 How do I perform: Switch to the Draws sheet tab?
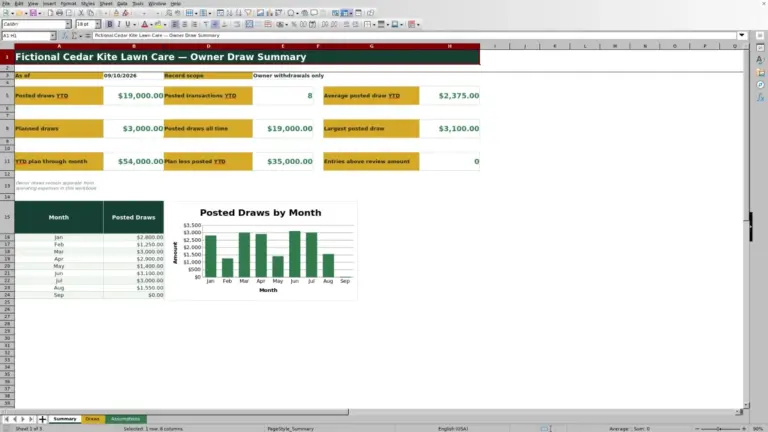(92, 419)
